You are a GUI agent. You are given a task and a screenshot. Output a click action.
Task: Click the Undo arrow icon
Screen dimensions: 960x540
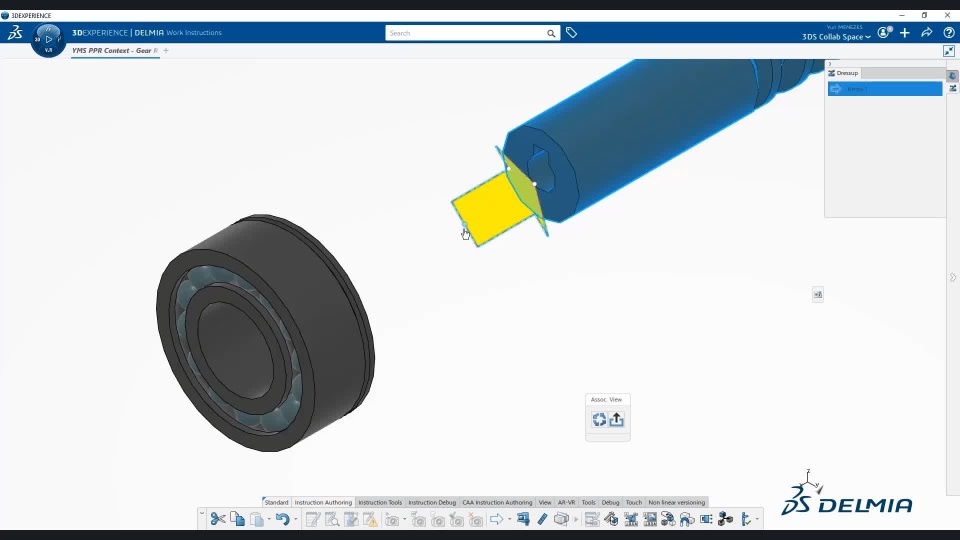click(282, 519)
